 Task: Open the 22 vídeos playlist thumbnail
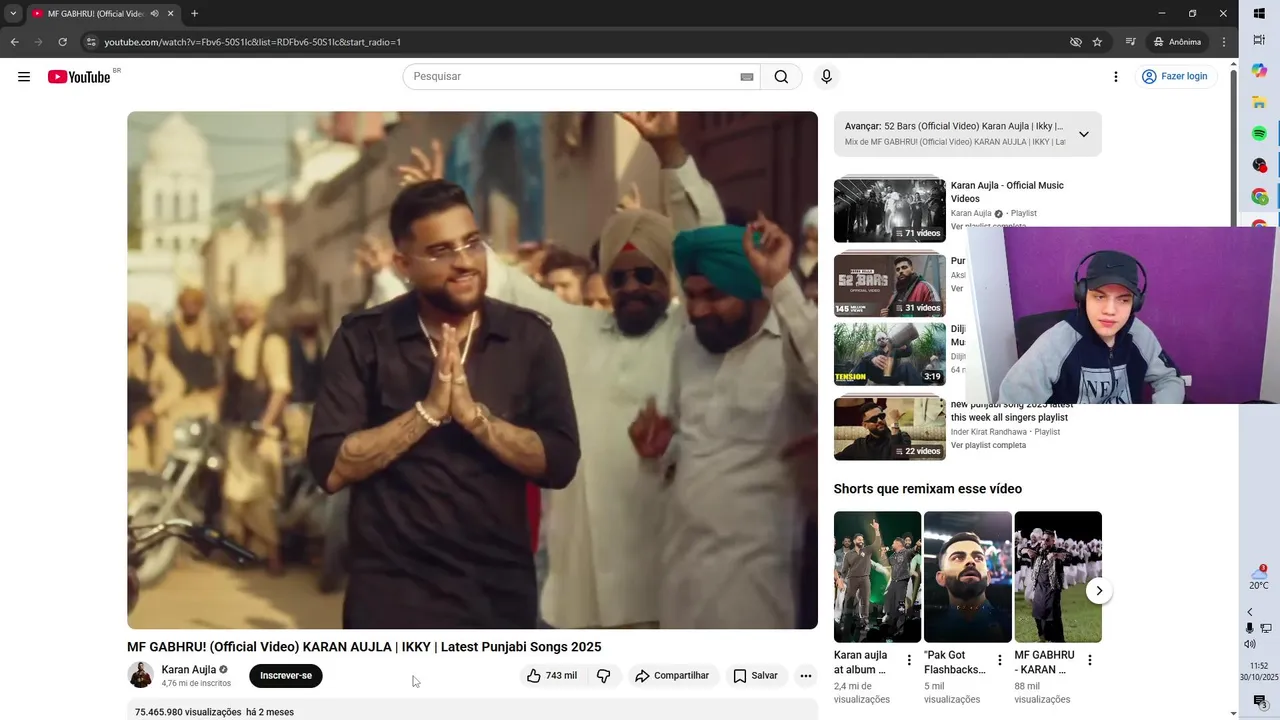pos(890,429)
